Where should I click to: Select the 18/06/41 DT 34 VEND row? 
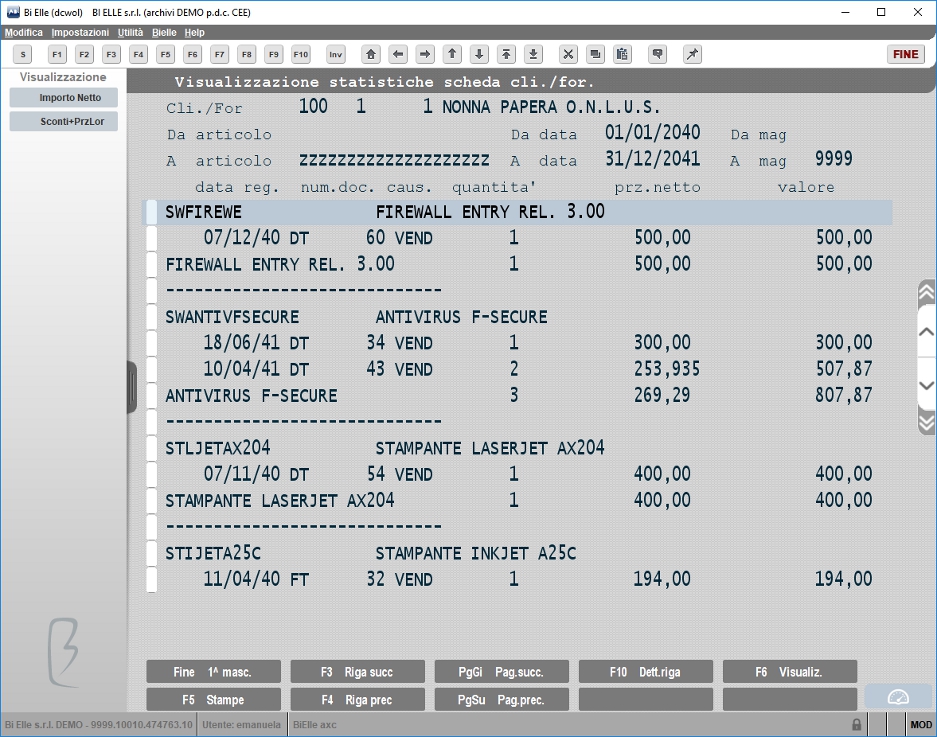(519, 343)
